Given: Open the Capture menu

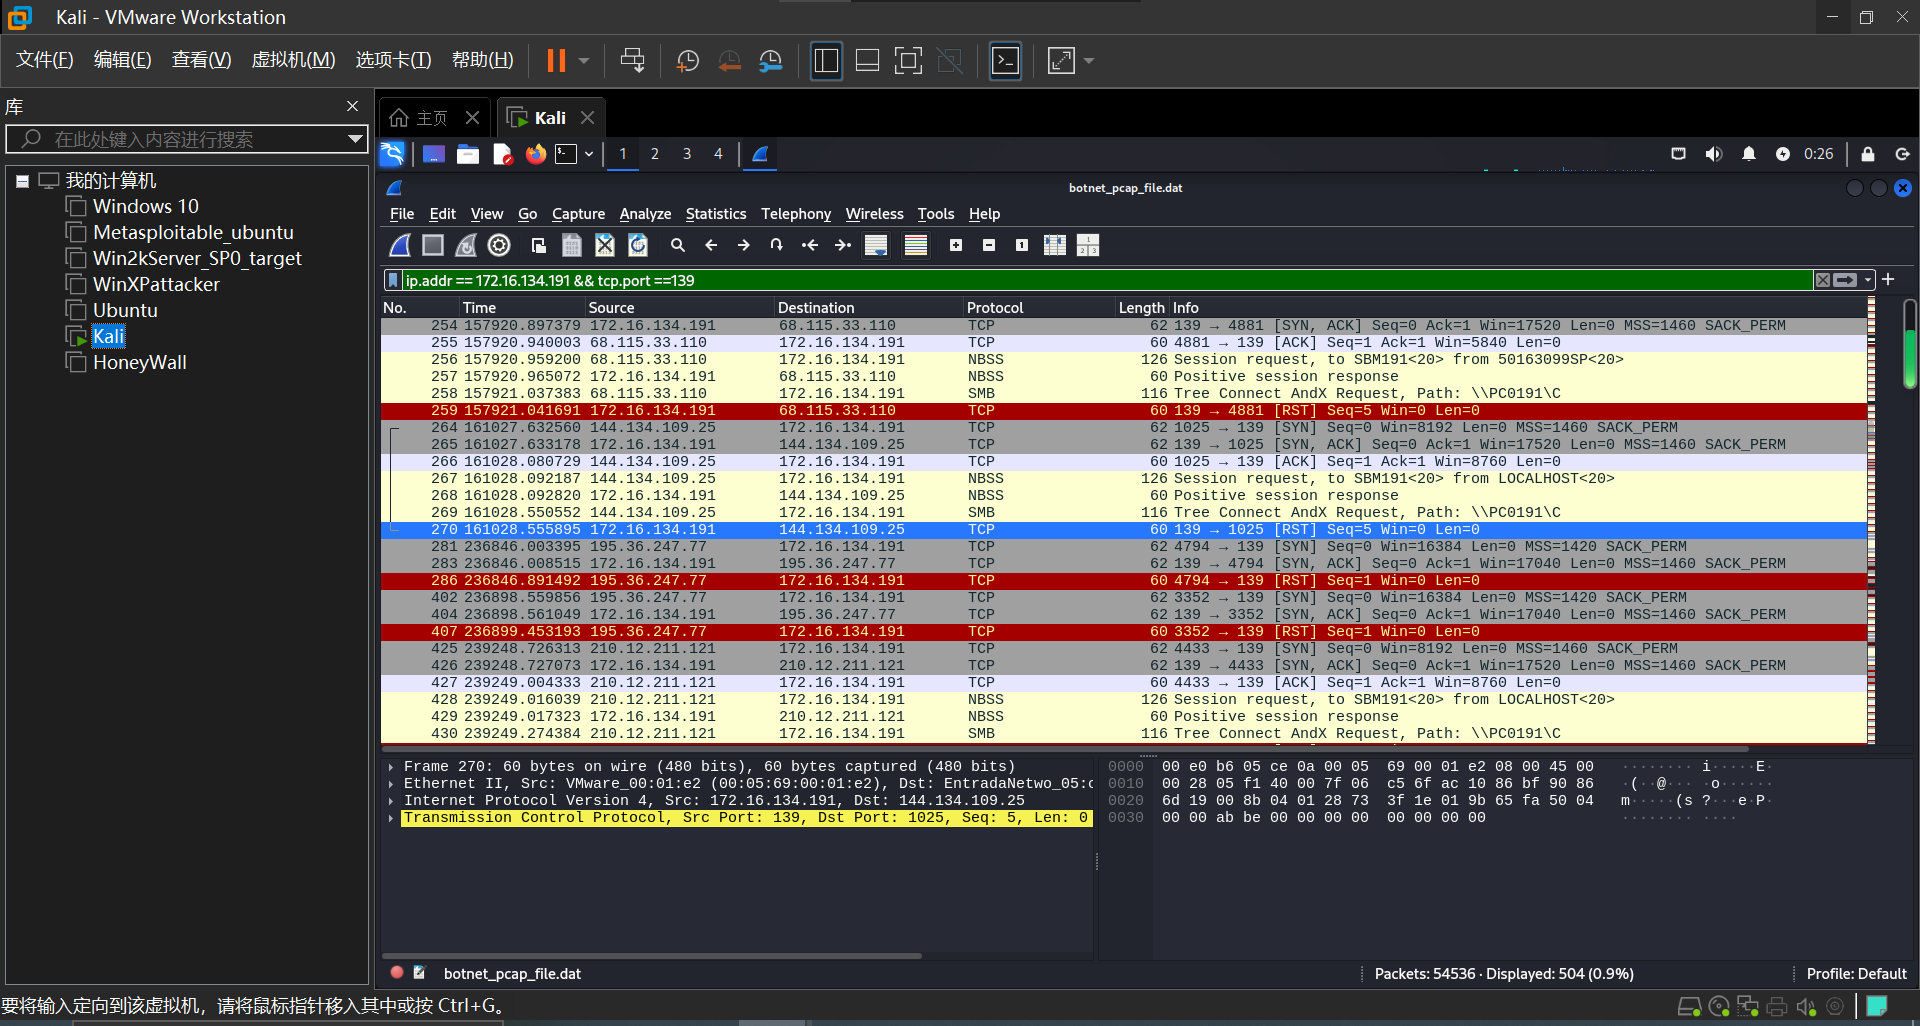Looking at the screenshot, I should pyautogui.click(x=578, y=214).
